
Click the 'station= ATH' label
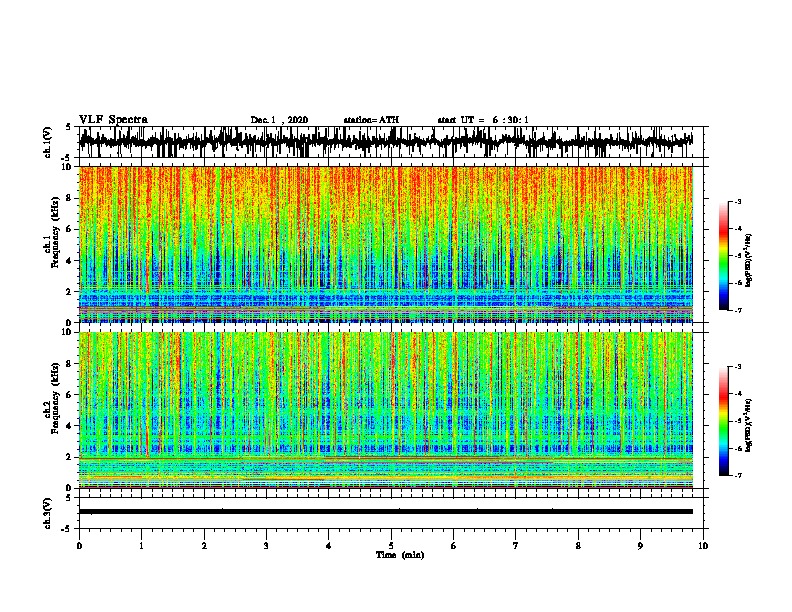[x=371, y=120]
